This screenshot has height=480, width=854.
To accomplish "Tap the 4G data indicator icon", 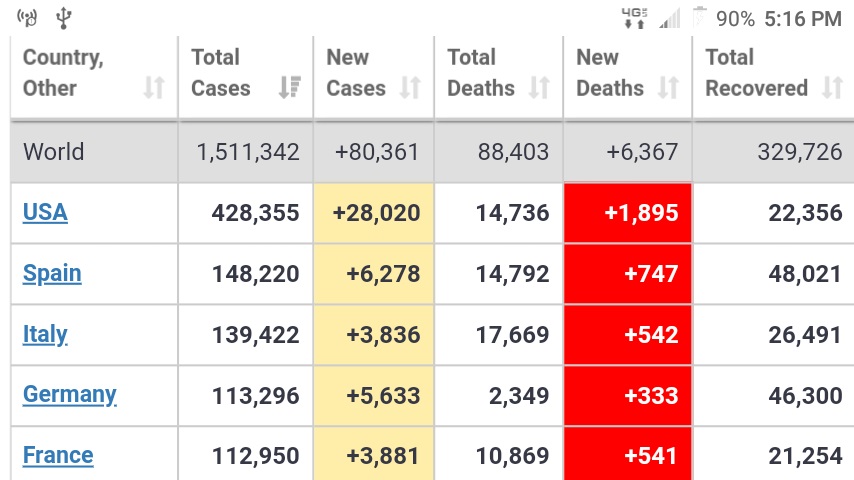I will [635, 19].
